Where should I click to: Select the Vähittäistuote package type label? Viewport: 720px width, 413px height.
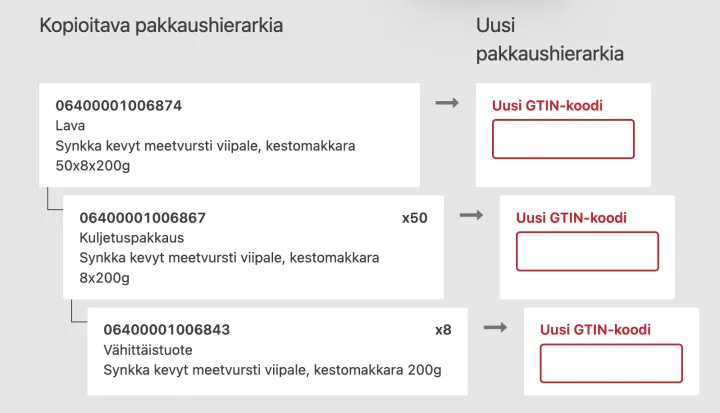click(148, 349)
